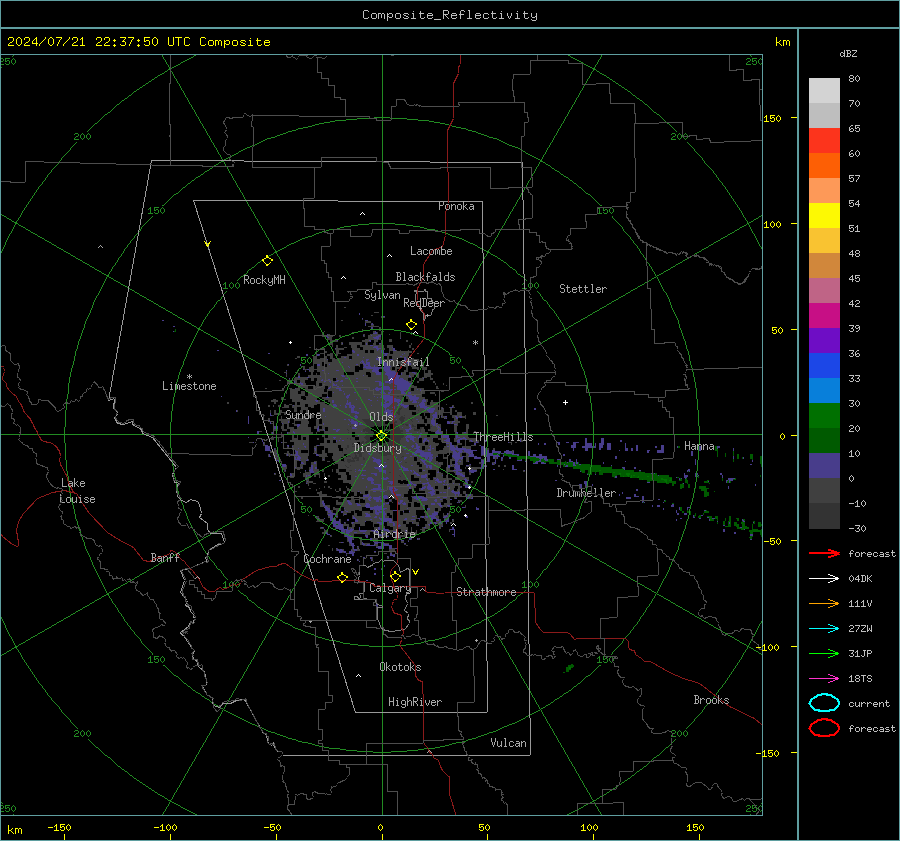Click the slate-purple swatch between 10 and 0 dBZ
The width and height of the screenshot is (900, 841).
coord(824,466)
